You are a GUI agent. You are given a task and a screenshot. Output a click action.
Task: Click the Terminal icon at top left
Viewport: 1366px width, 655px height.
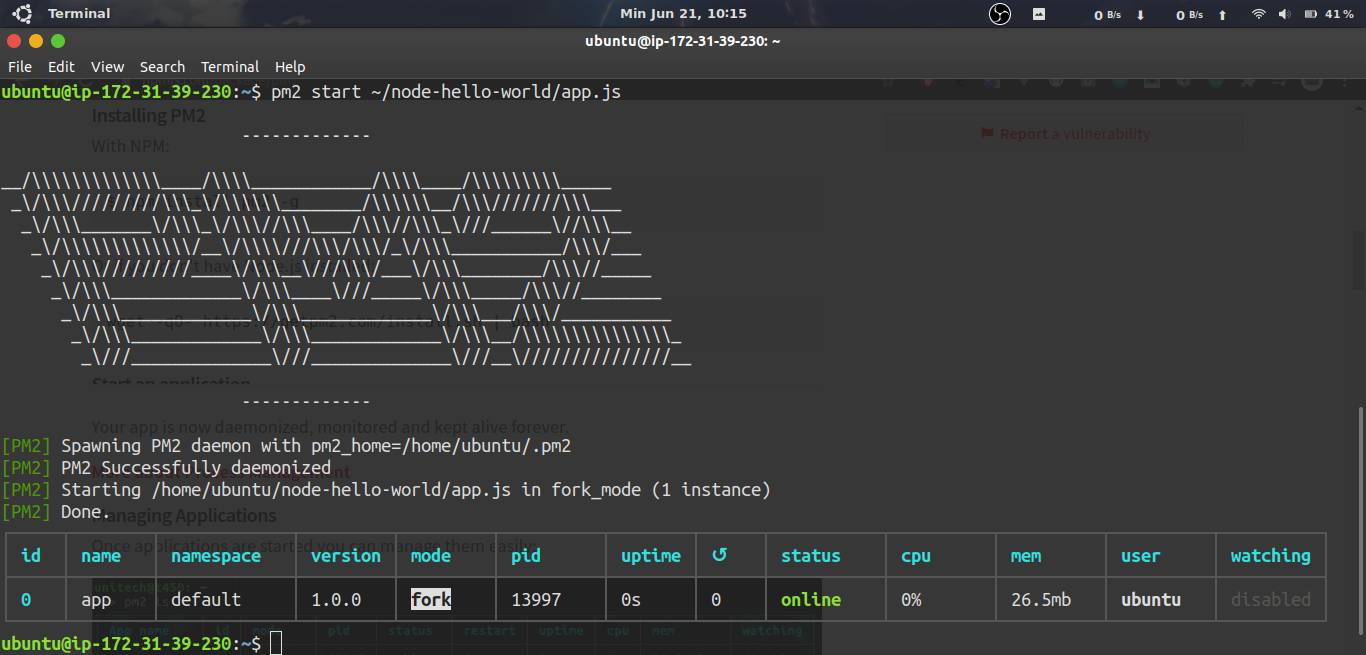coord(22,13)
